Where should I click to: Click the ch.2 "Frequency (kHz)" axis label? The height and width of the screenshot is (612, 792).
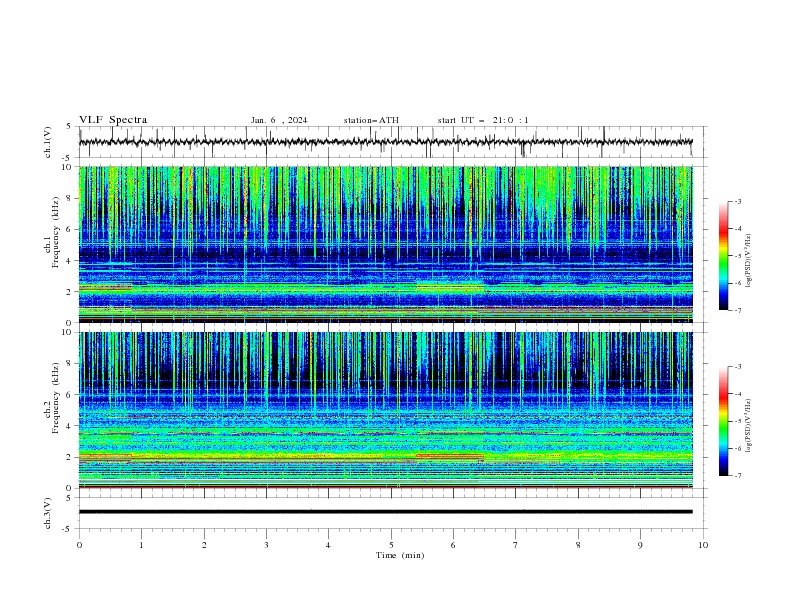click(56, 398)
